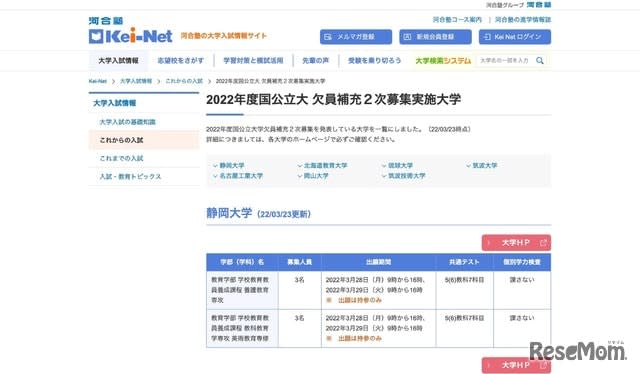Open the first 大学HP button above the table
The height and width of the screenshot is (374, 640).
click(x=516, y=243)
